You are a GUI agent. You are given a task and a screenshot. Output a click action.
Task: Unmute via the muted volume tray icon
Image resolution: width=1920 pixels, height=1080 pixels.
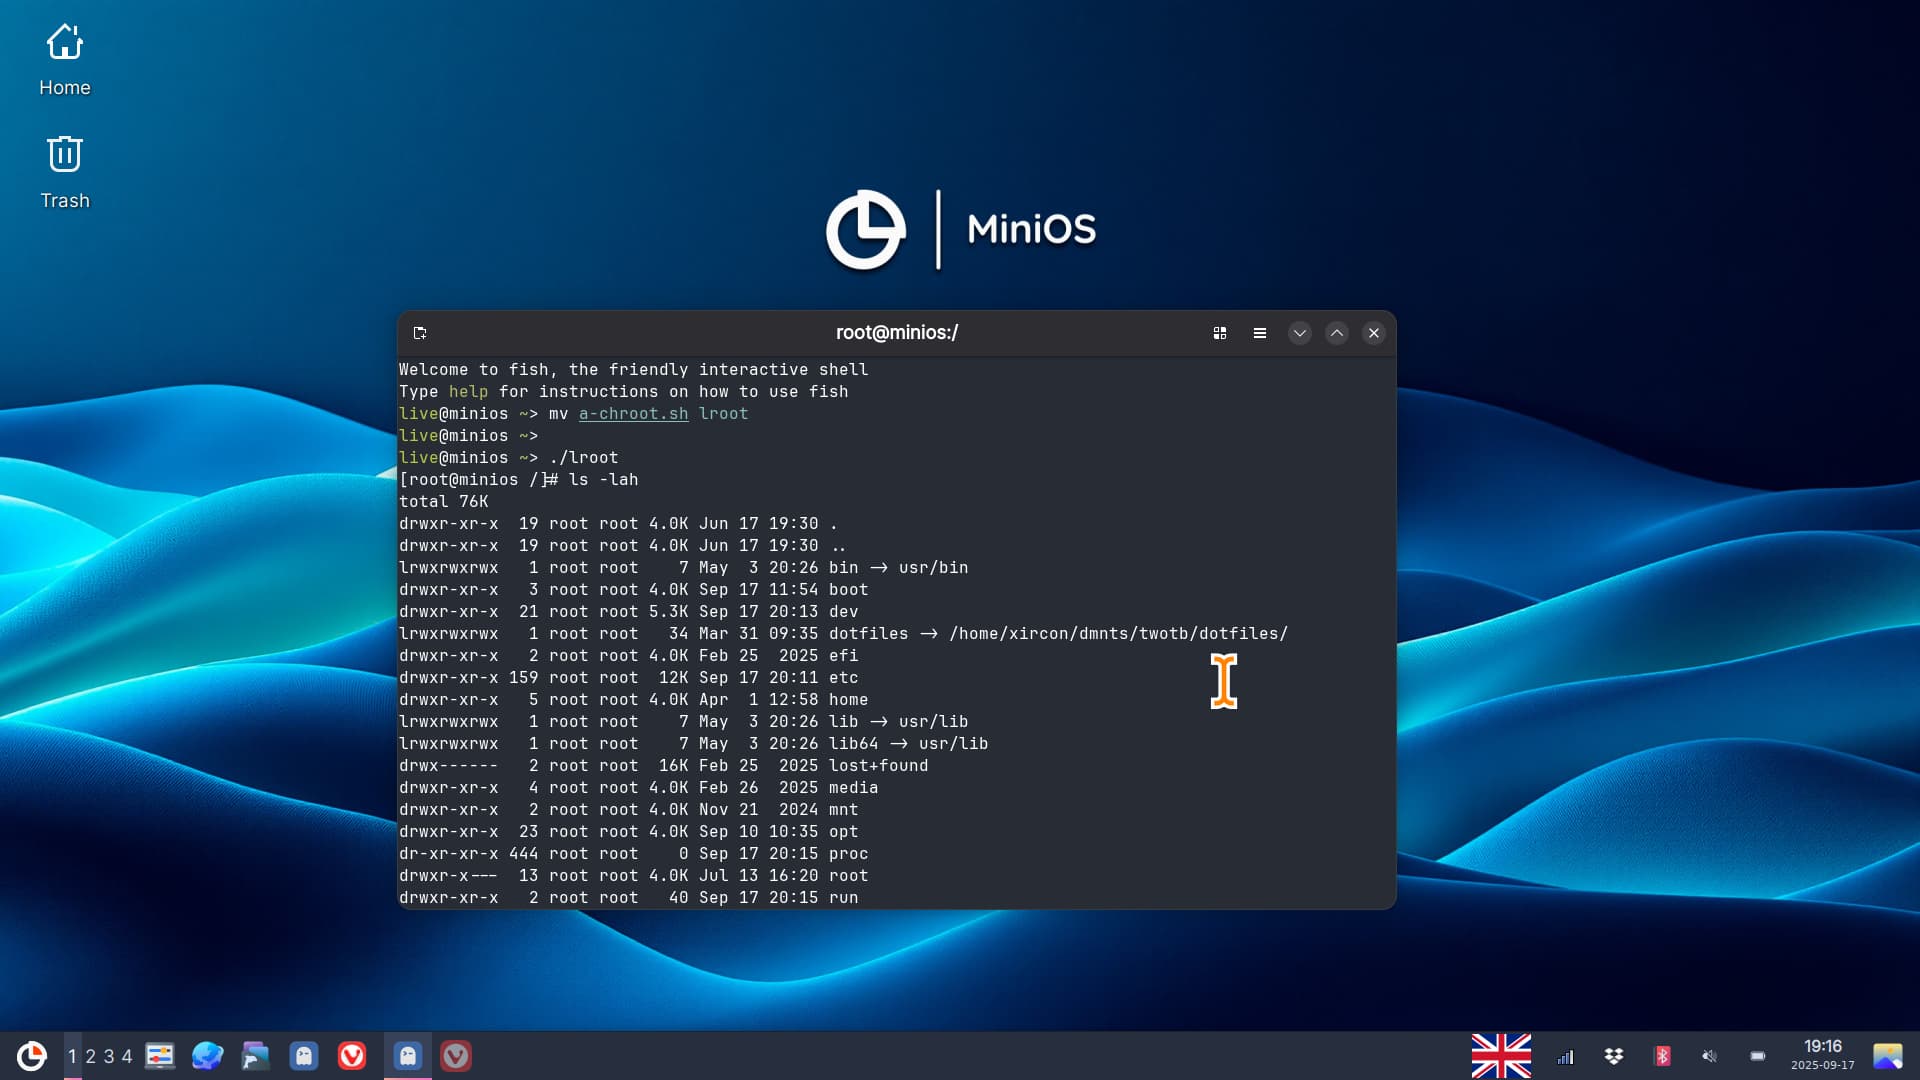[1710, 1056]
